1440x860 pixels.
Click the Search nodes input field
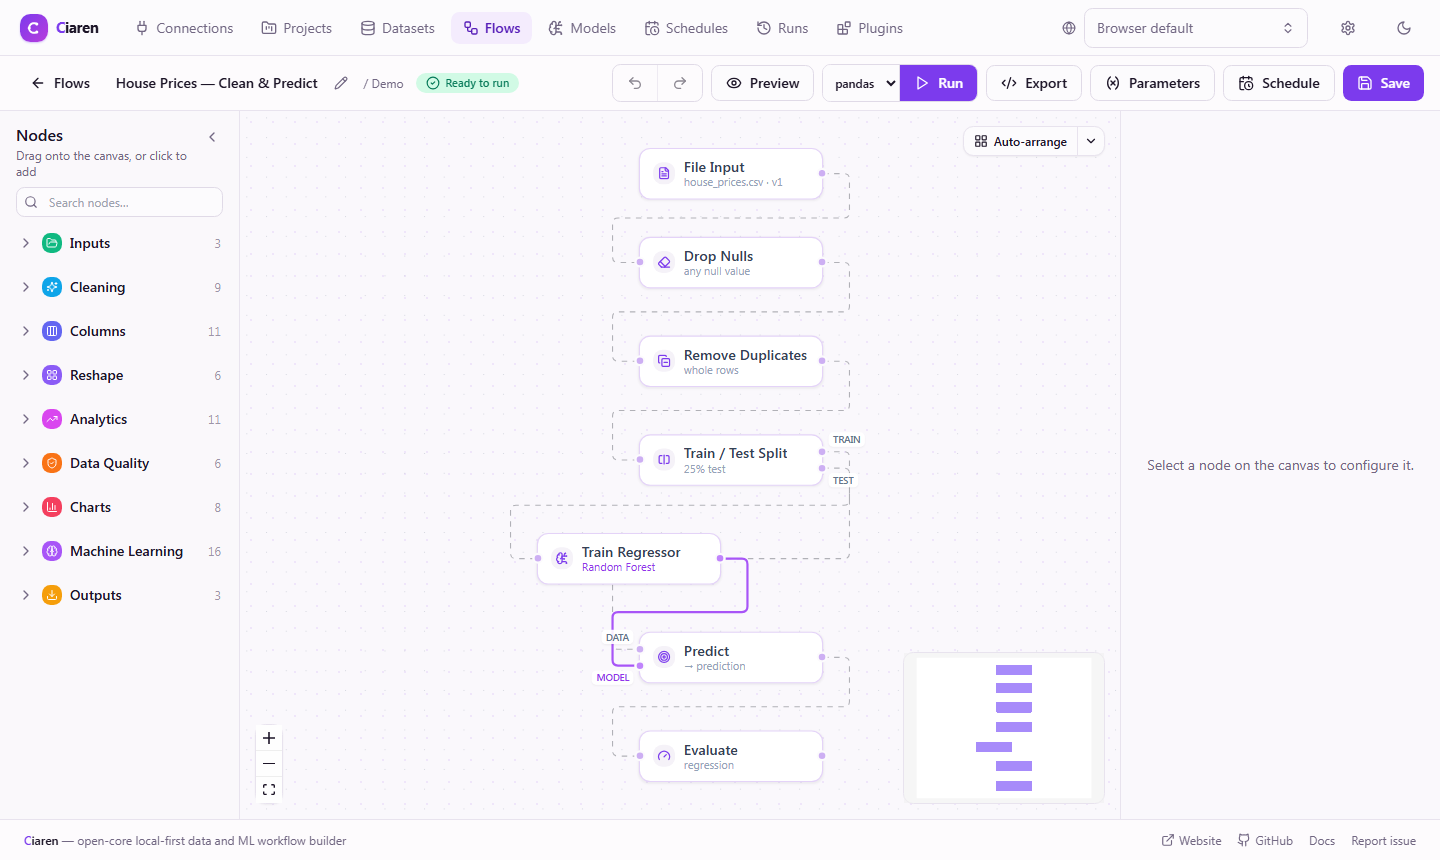pyautogui.click(x=120, y=202)
